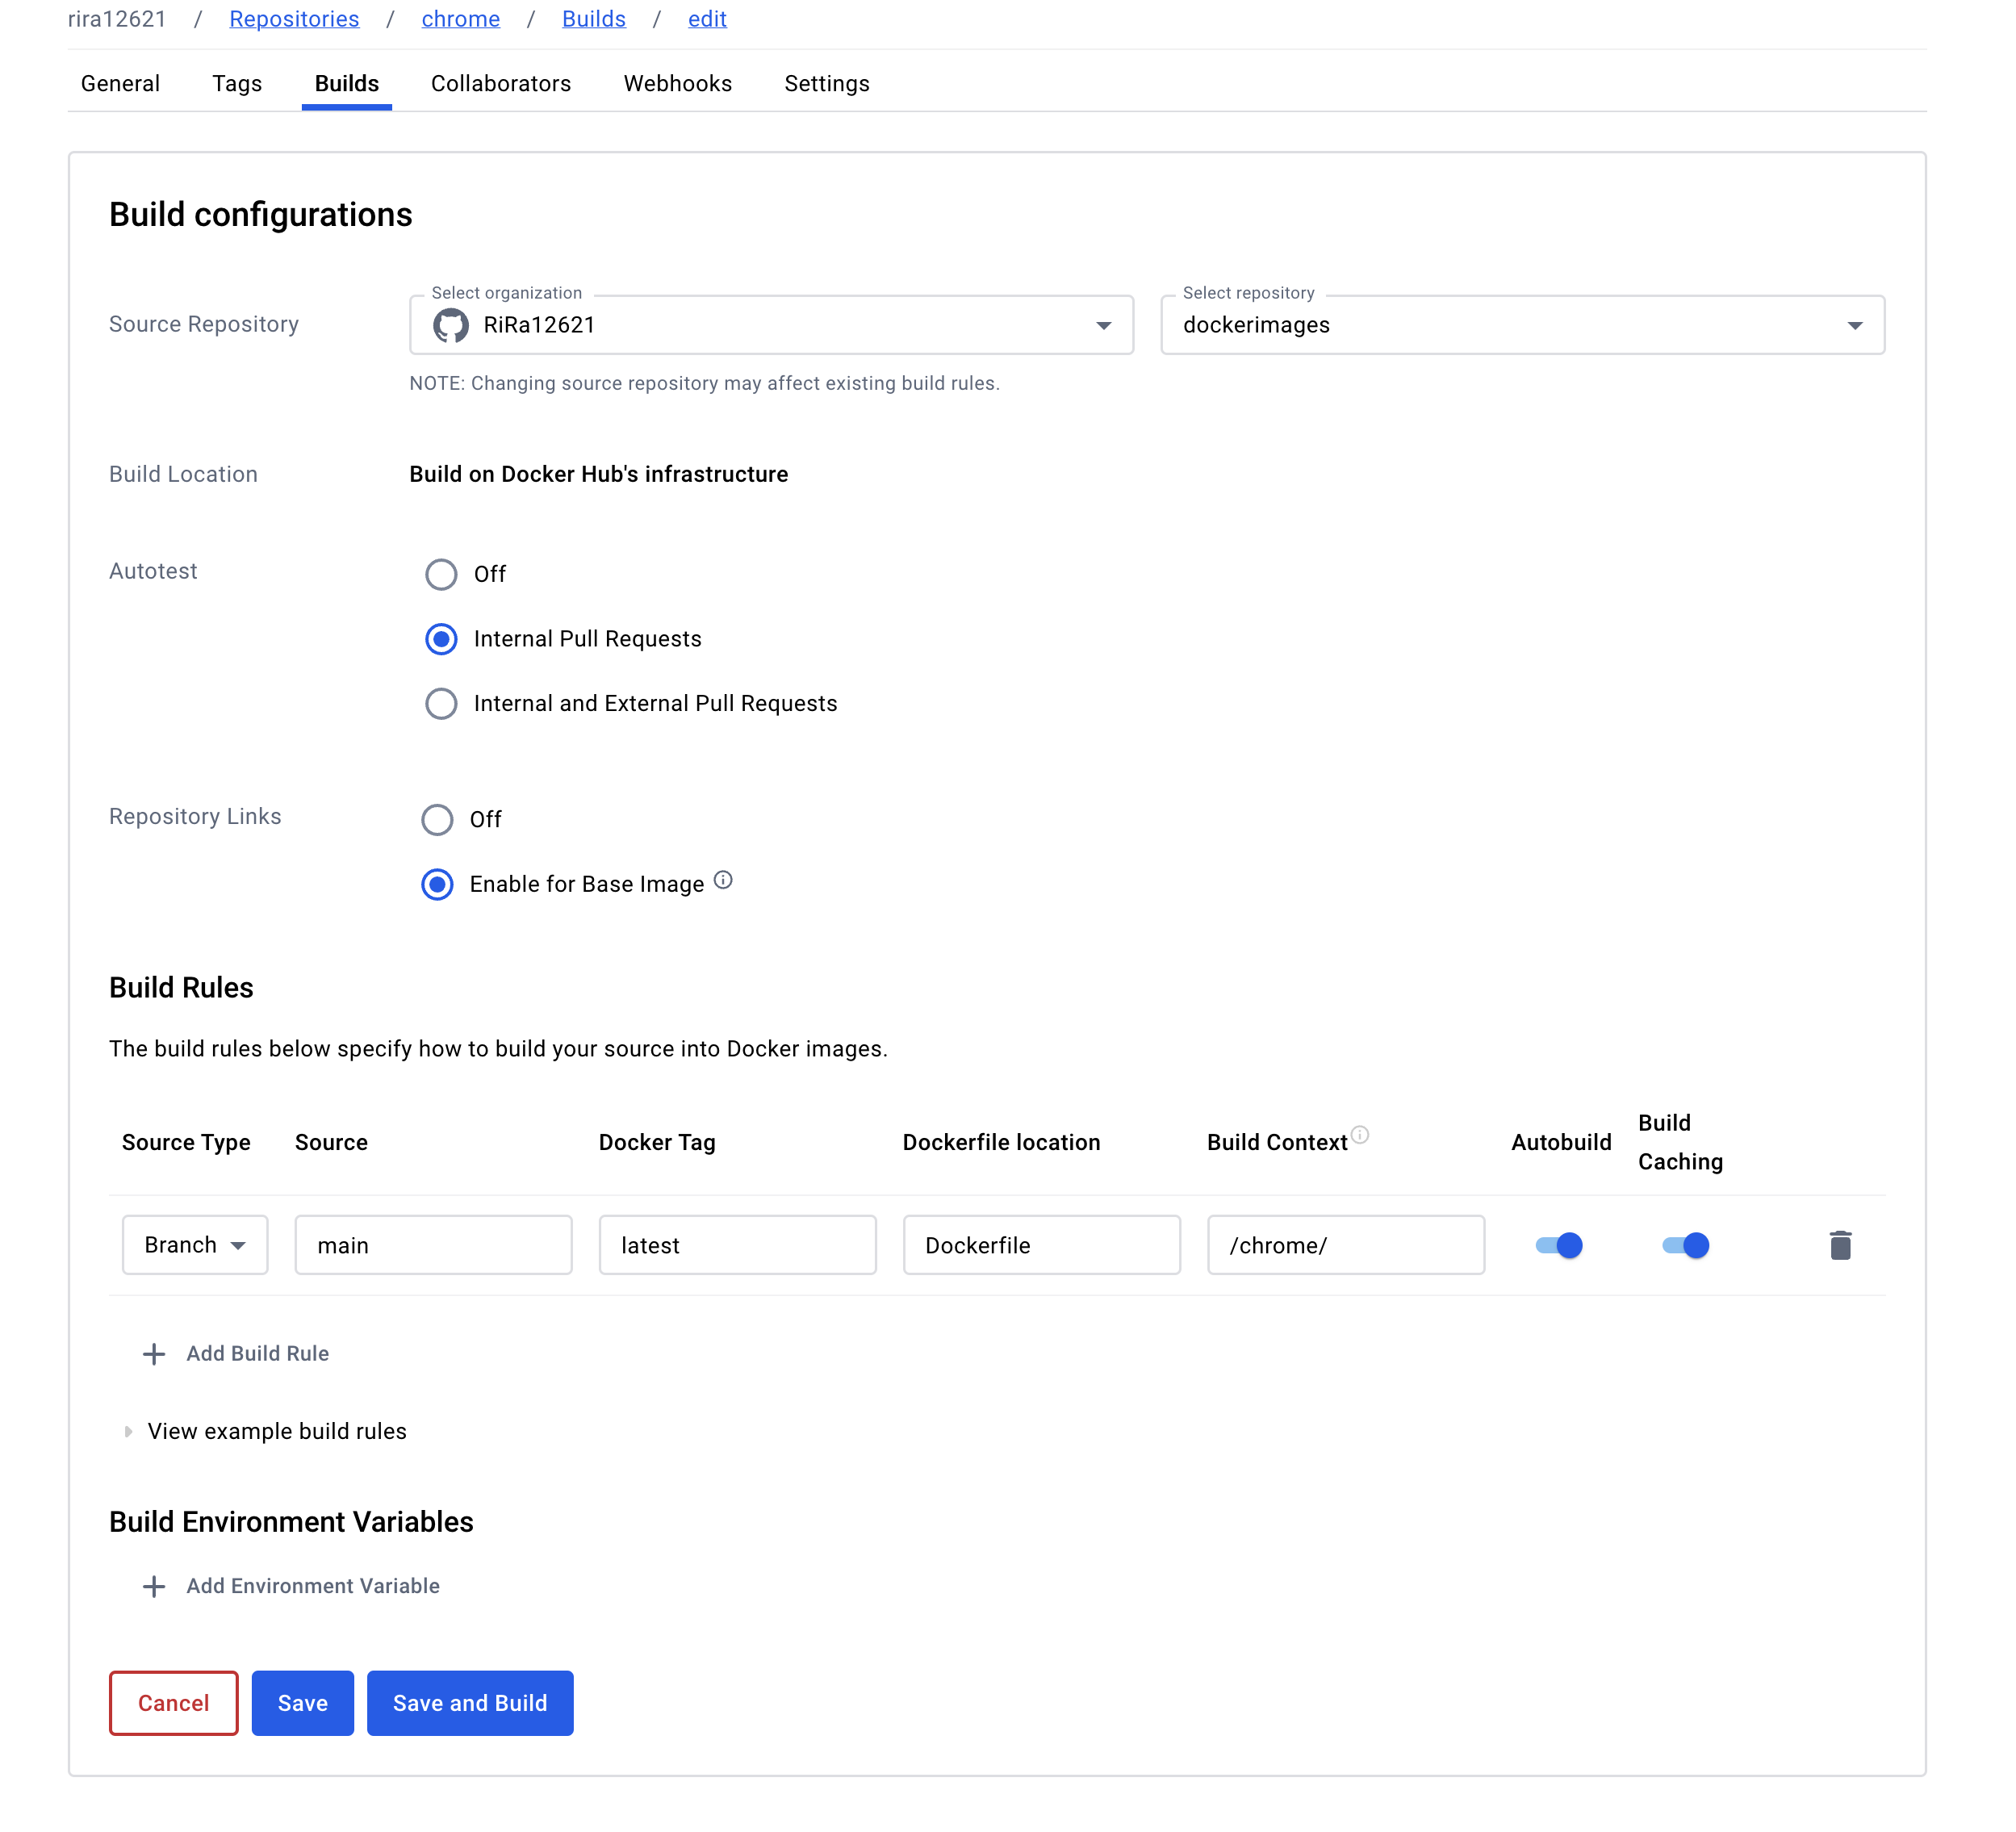Click Dockerfile location input field
The image size is (2016, 1832).
click(x=1042, y=1245)
